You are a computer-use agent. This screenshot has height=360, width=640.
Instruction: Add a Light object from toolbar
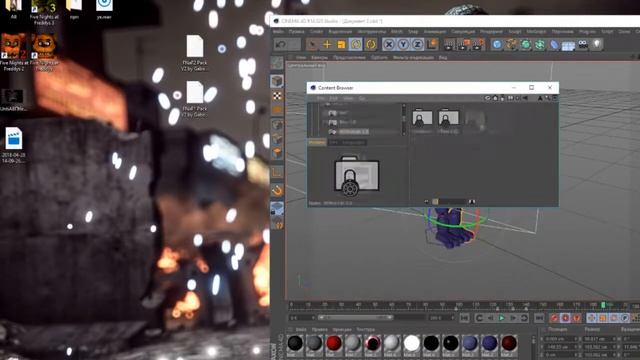[x=597, y=44]
